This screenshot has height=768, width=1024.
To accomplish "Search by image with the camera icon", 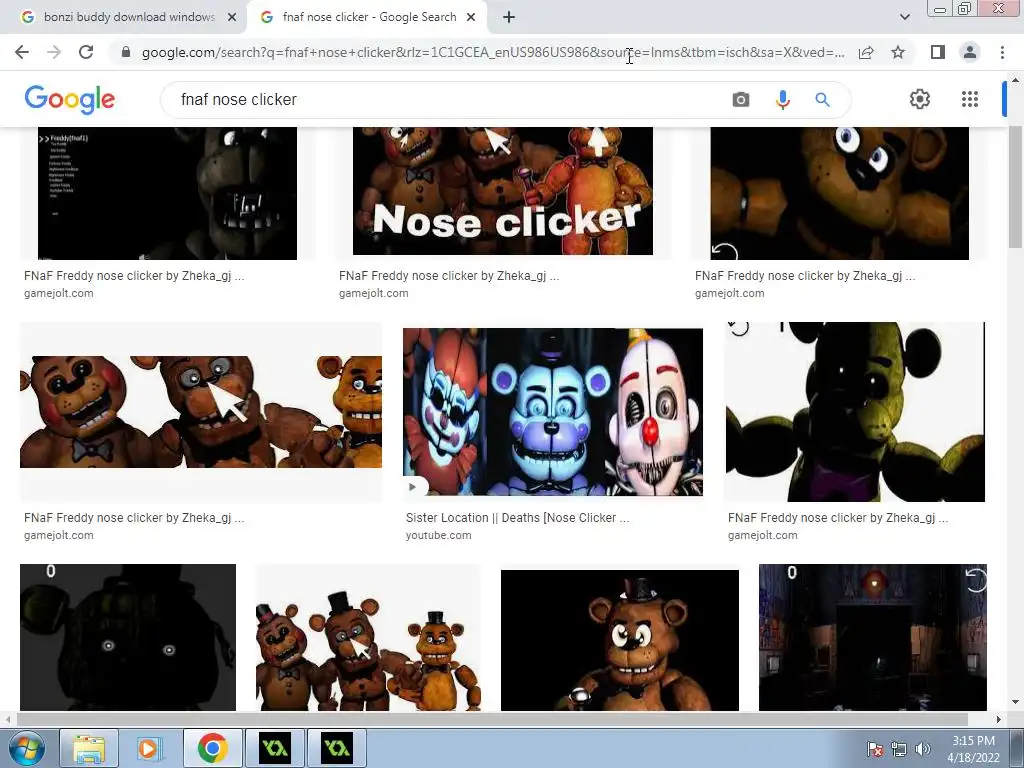I will point(741,99).
